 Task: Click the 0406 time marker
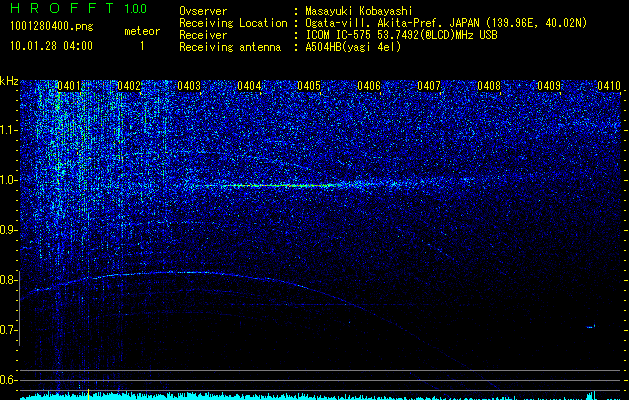tap(369, 86)
